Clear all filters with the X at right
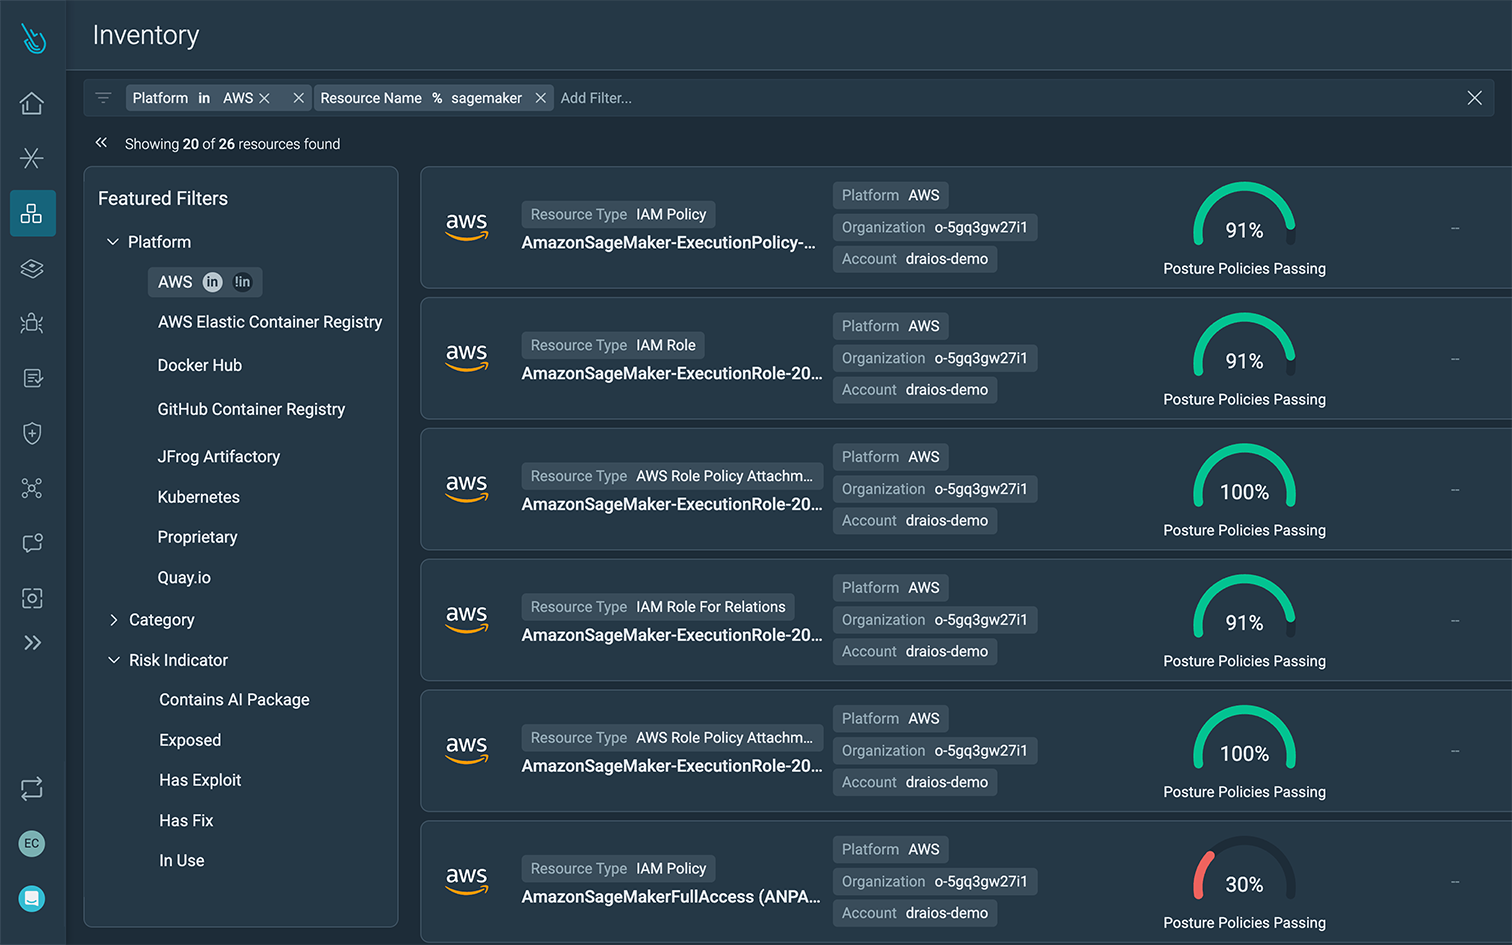The height and width of the screenshot is (945, 1512). pyautogui.click(x=1474, y=98)
